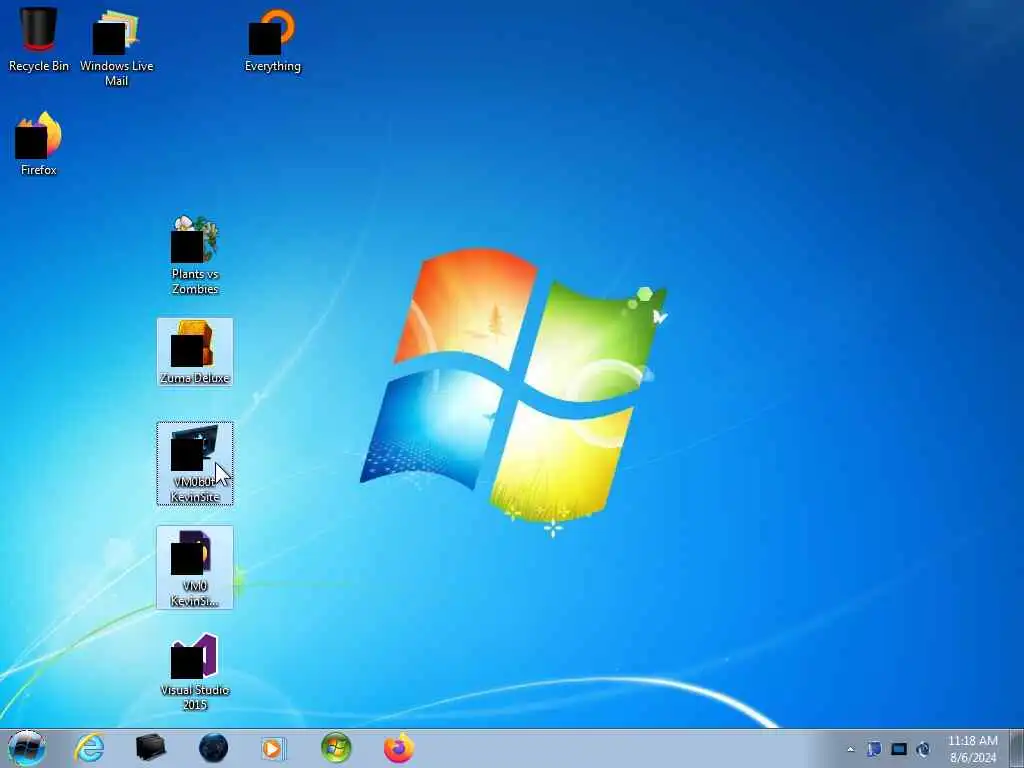Select the VM0b0t KevinSite monitor icon
Image resolution: width=1024 pixels, height=768 pixels.
point(195,463)
